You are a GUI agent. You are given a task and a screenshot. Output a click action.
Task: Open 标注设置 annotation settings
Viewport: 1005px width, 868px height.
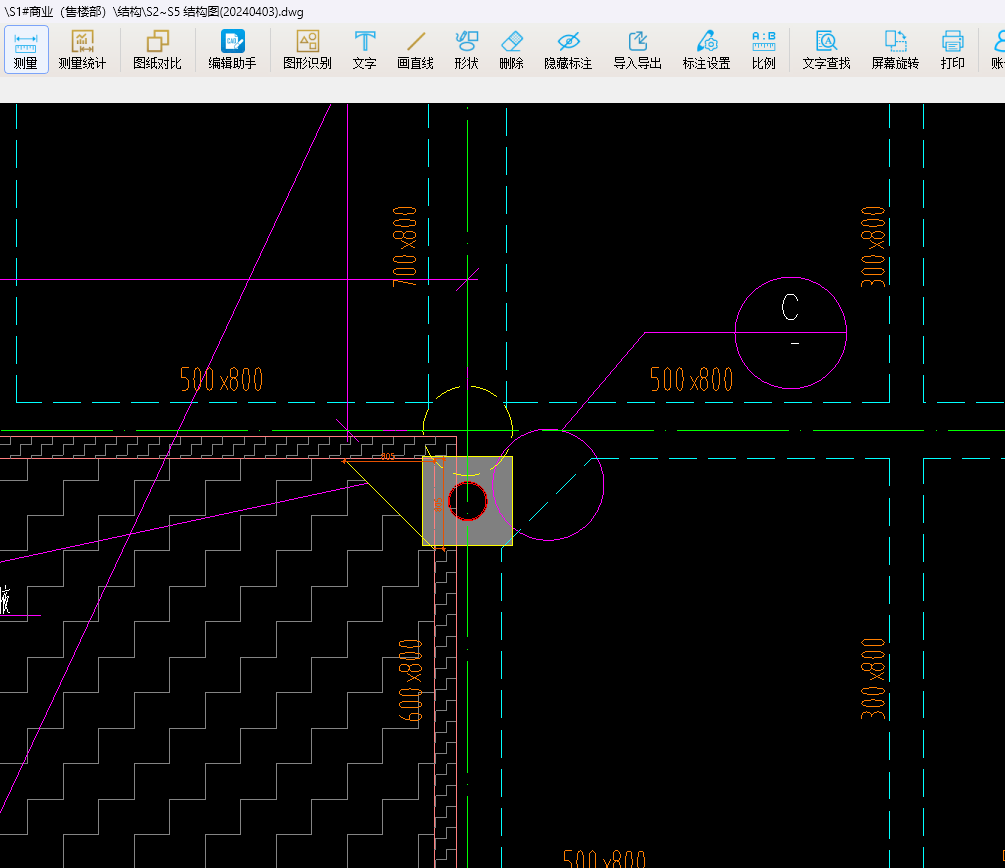[x=706, y=50]
